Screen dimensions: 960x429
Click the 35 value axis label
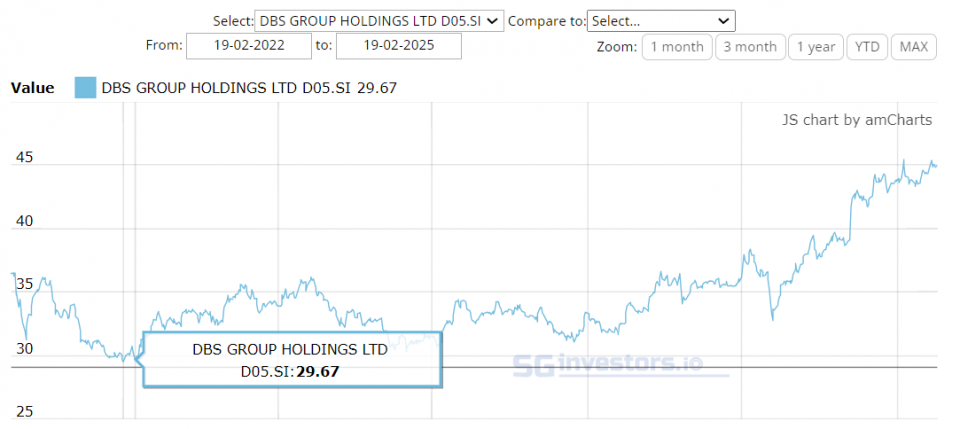point(24,285)
